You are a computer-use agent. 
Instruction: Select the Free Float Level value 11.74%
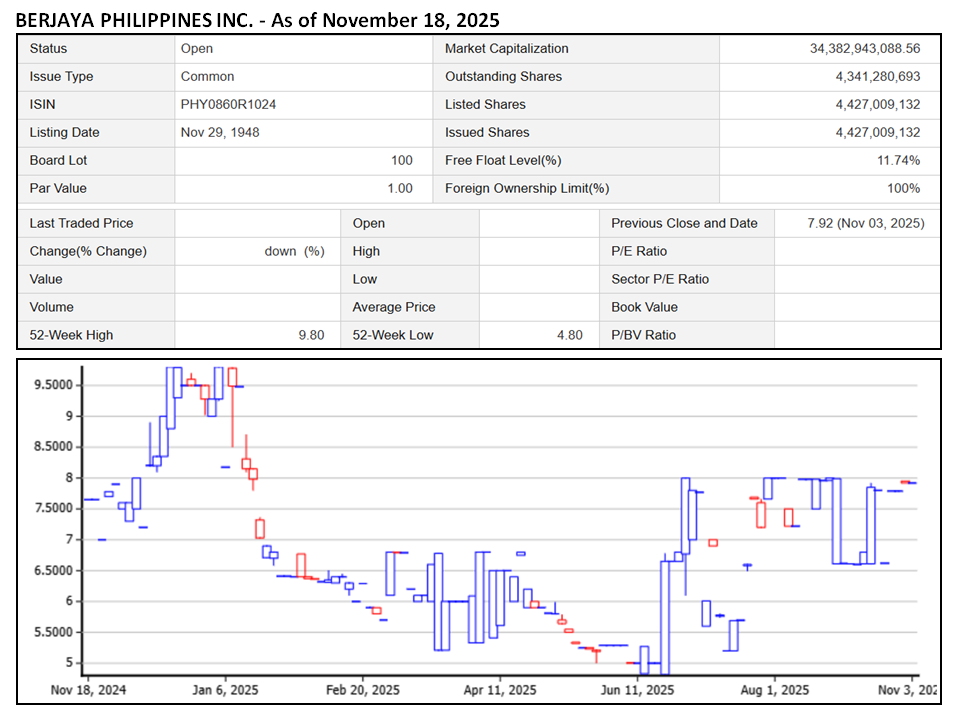(899, 161)
